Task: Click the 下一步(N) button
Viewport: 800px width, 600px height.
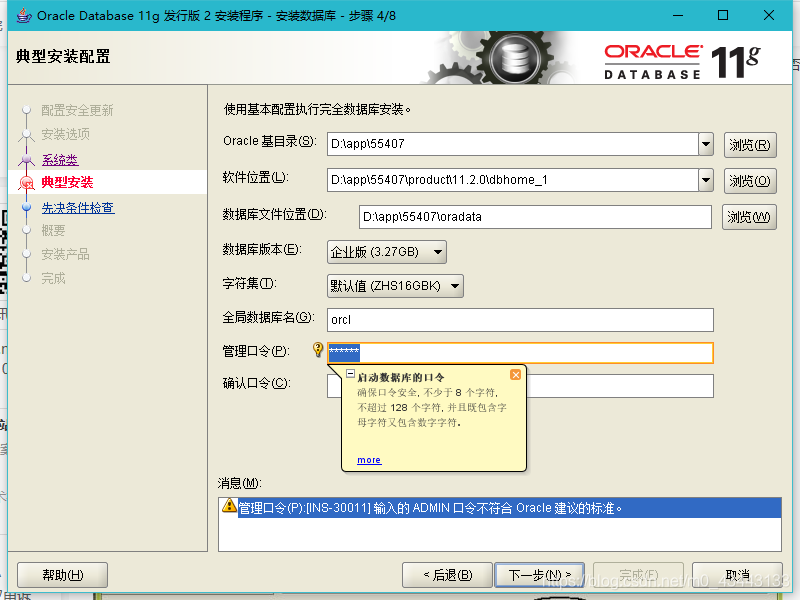Action: [x=539, y=574]
